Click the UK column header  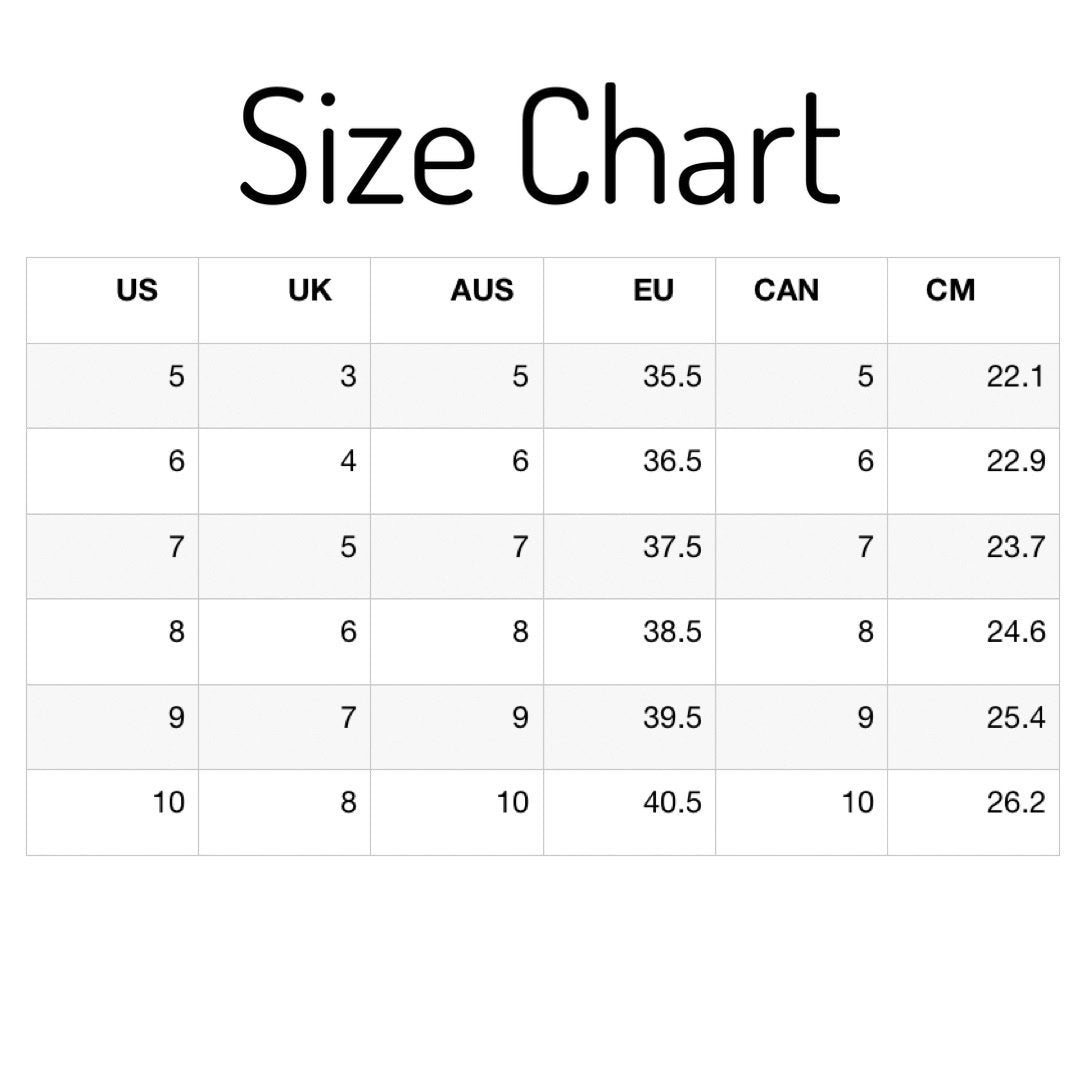click(310, 290)
